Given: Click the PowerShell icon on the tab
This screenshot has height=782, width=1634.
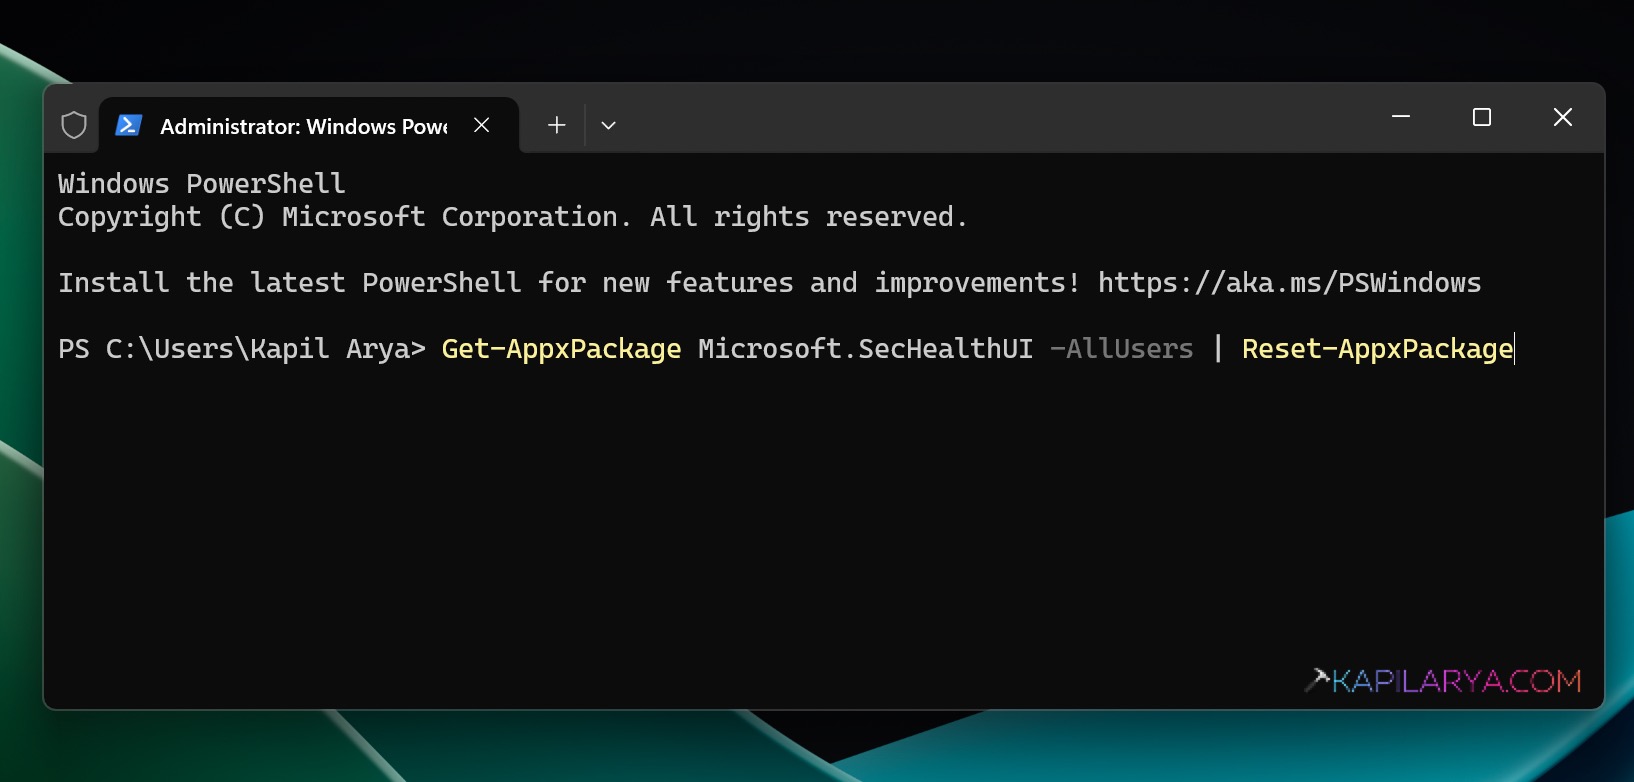Looking at the screenshot, I should pyautogui.click(x=129, y=124).
